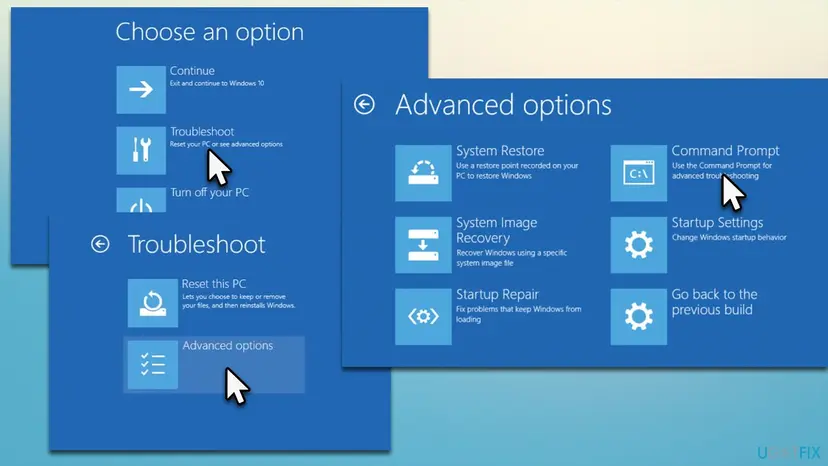Click 'Exit and continue to Windows 10' text
The height and width of the screenshot is (466, 828).
(x=217, y=83)
